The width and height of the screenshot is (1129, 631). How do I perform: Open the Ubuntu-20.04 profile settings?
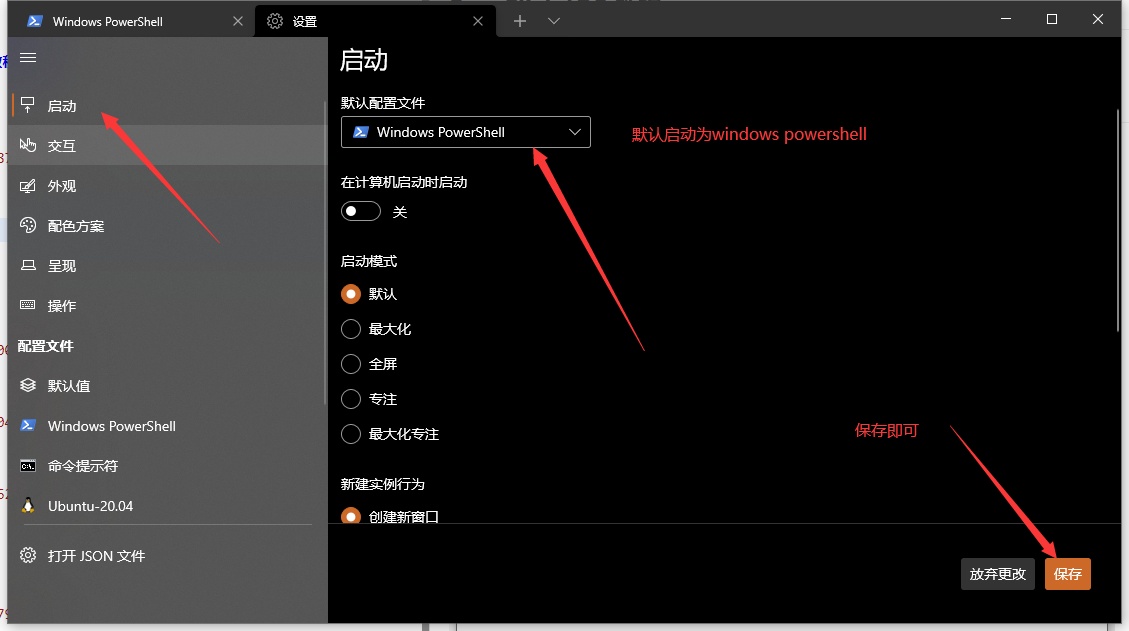tap(168, 506)
